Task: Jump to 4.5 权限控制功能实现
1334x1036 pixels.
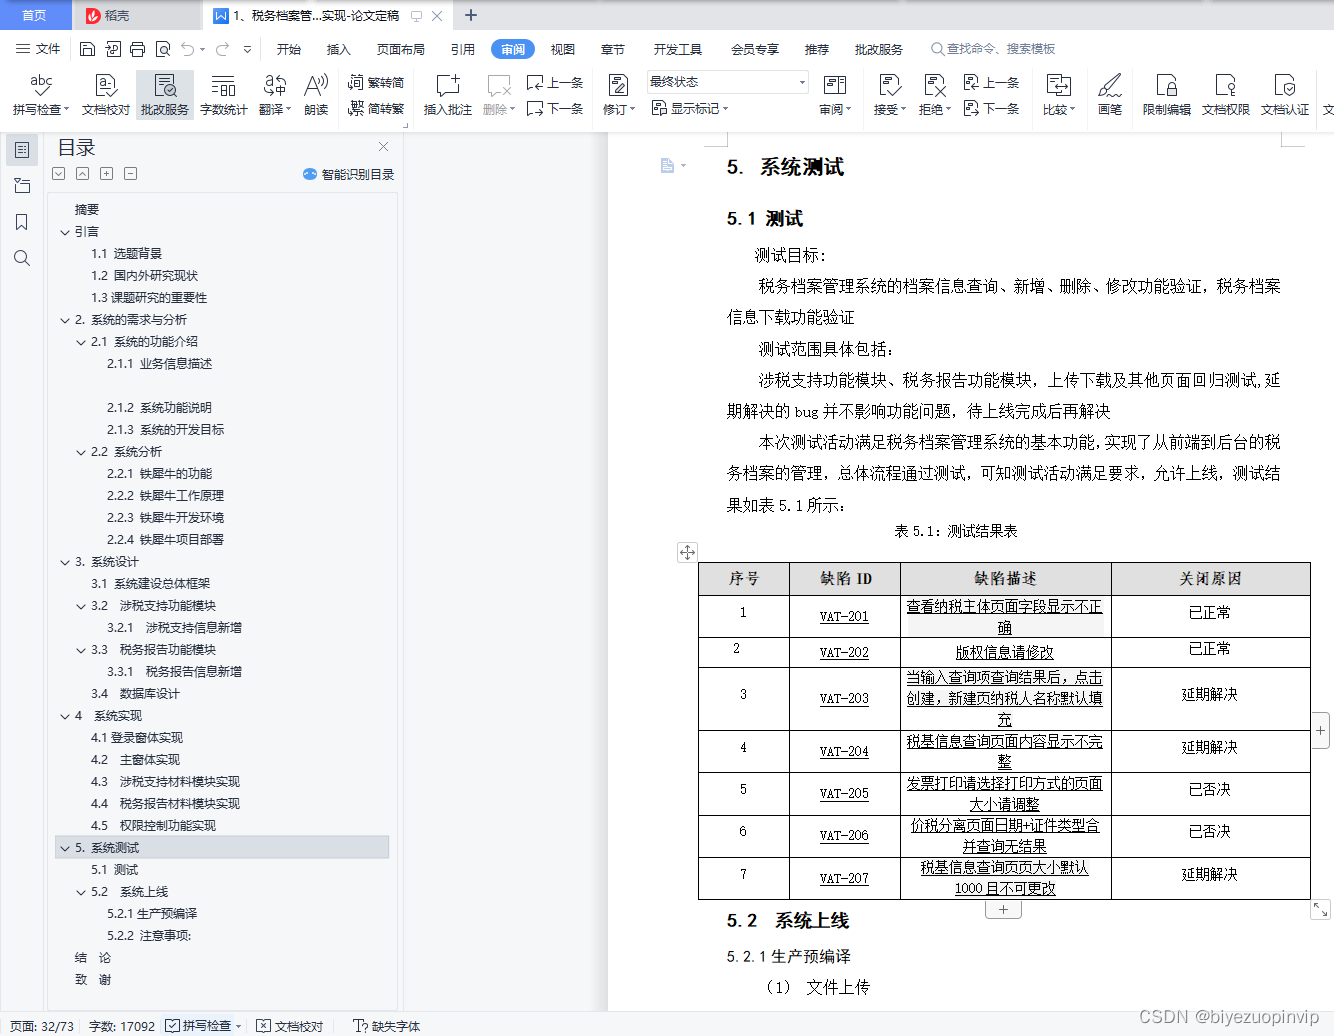Action: coord(153,826)
